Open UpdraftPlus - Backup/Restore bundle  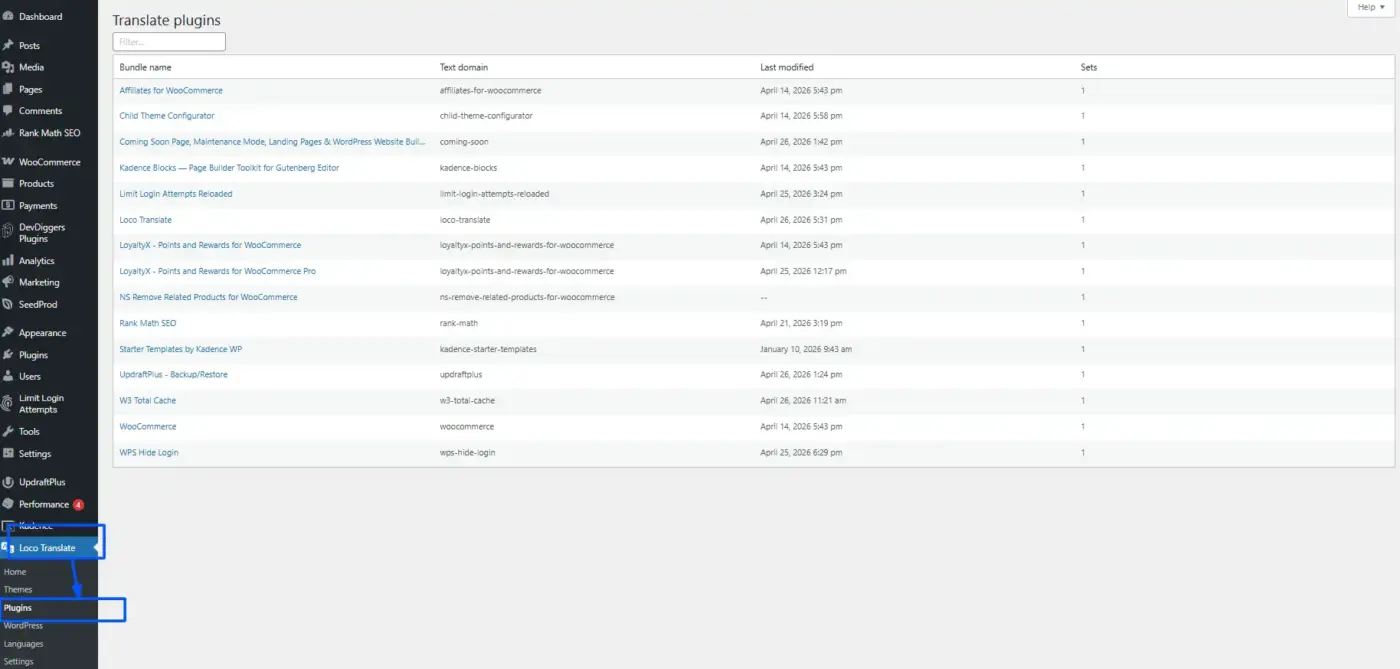point(174,375)
